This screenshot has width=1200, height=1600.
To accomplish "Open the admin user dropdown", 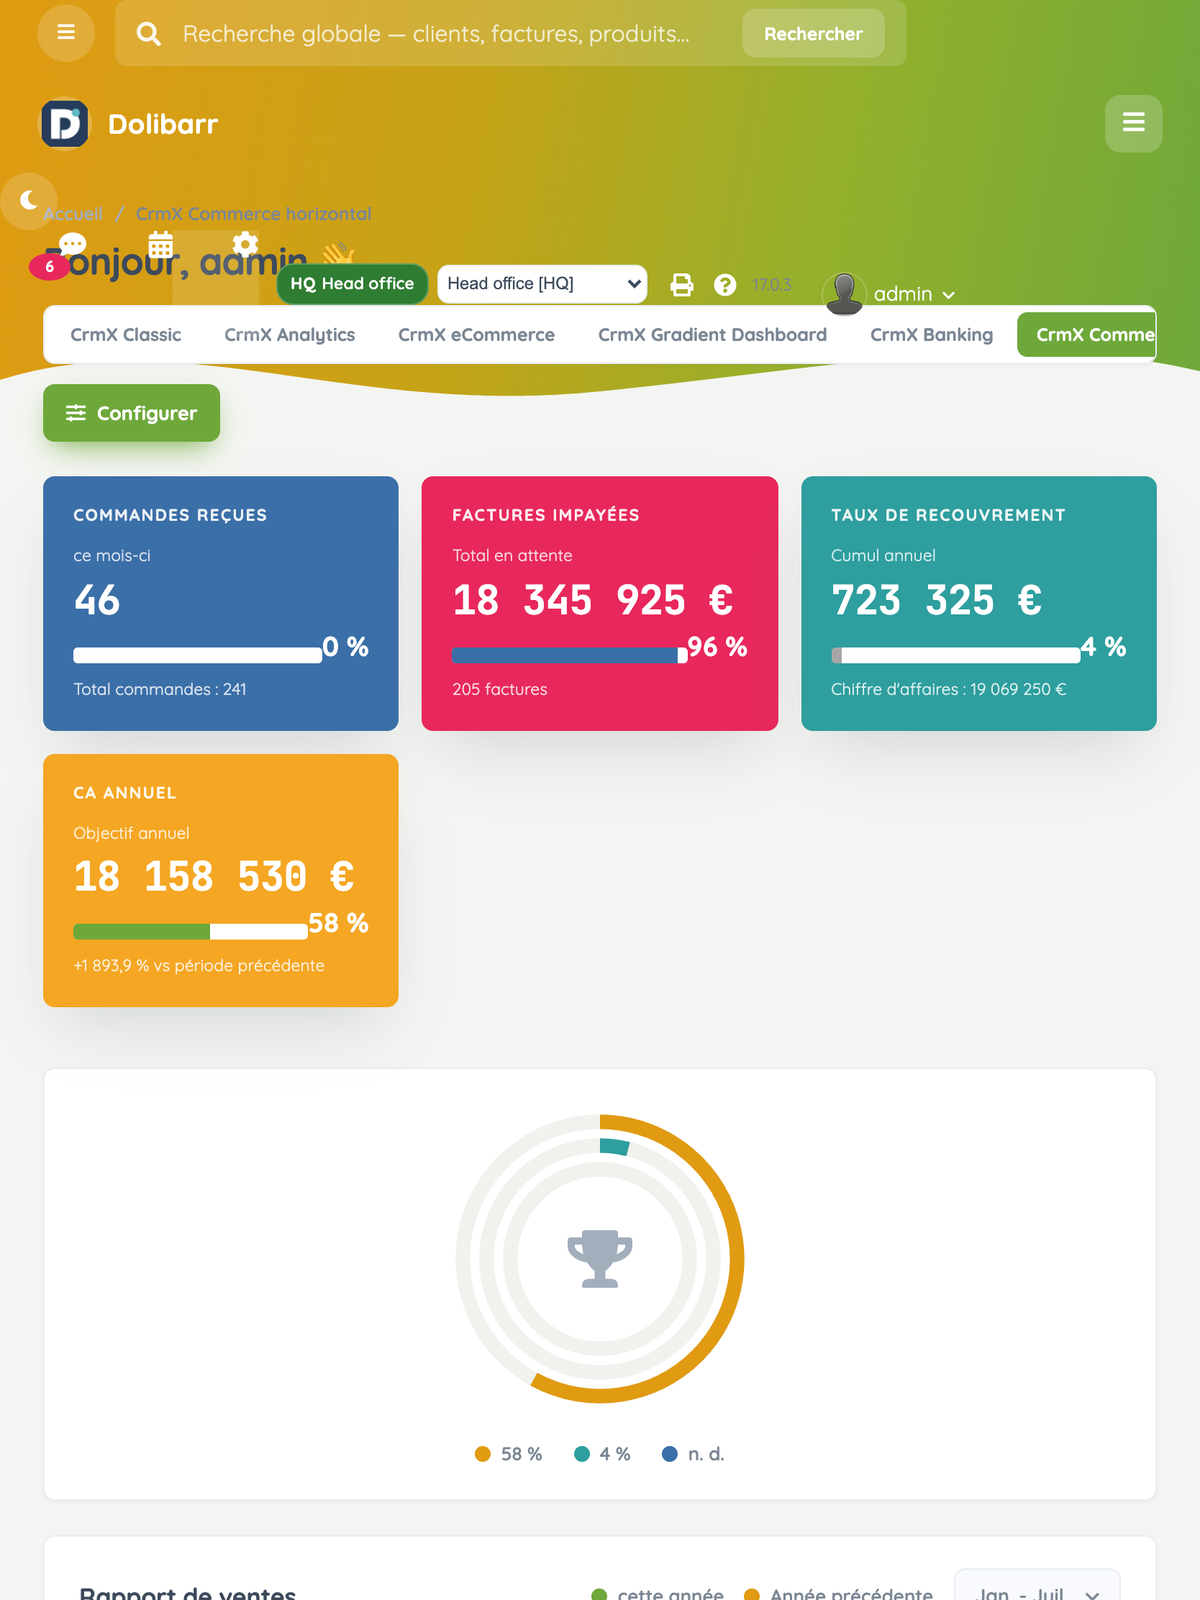I will click(x=890, y=293).
